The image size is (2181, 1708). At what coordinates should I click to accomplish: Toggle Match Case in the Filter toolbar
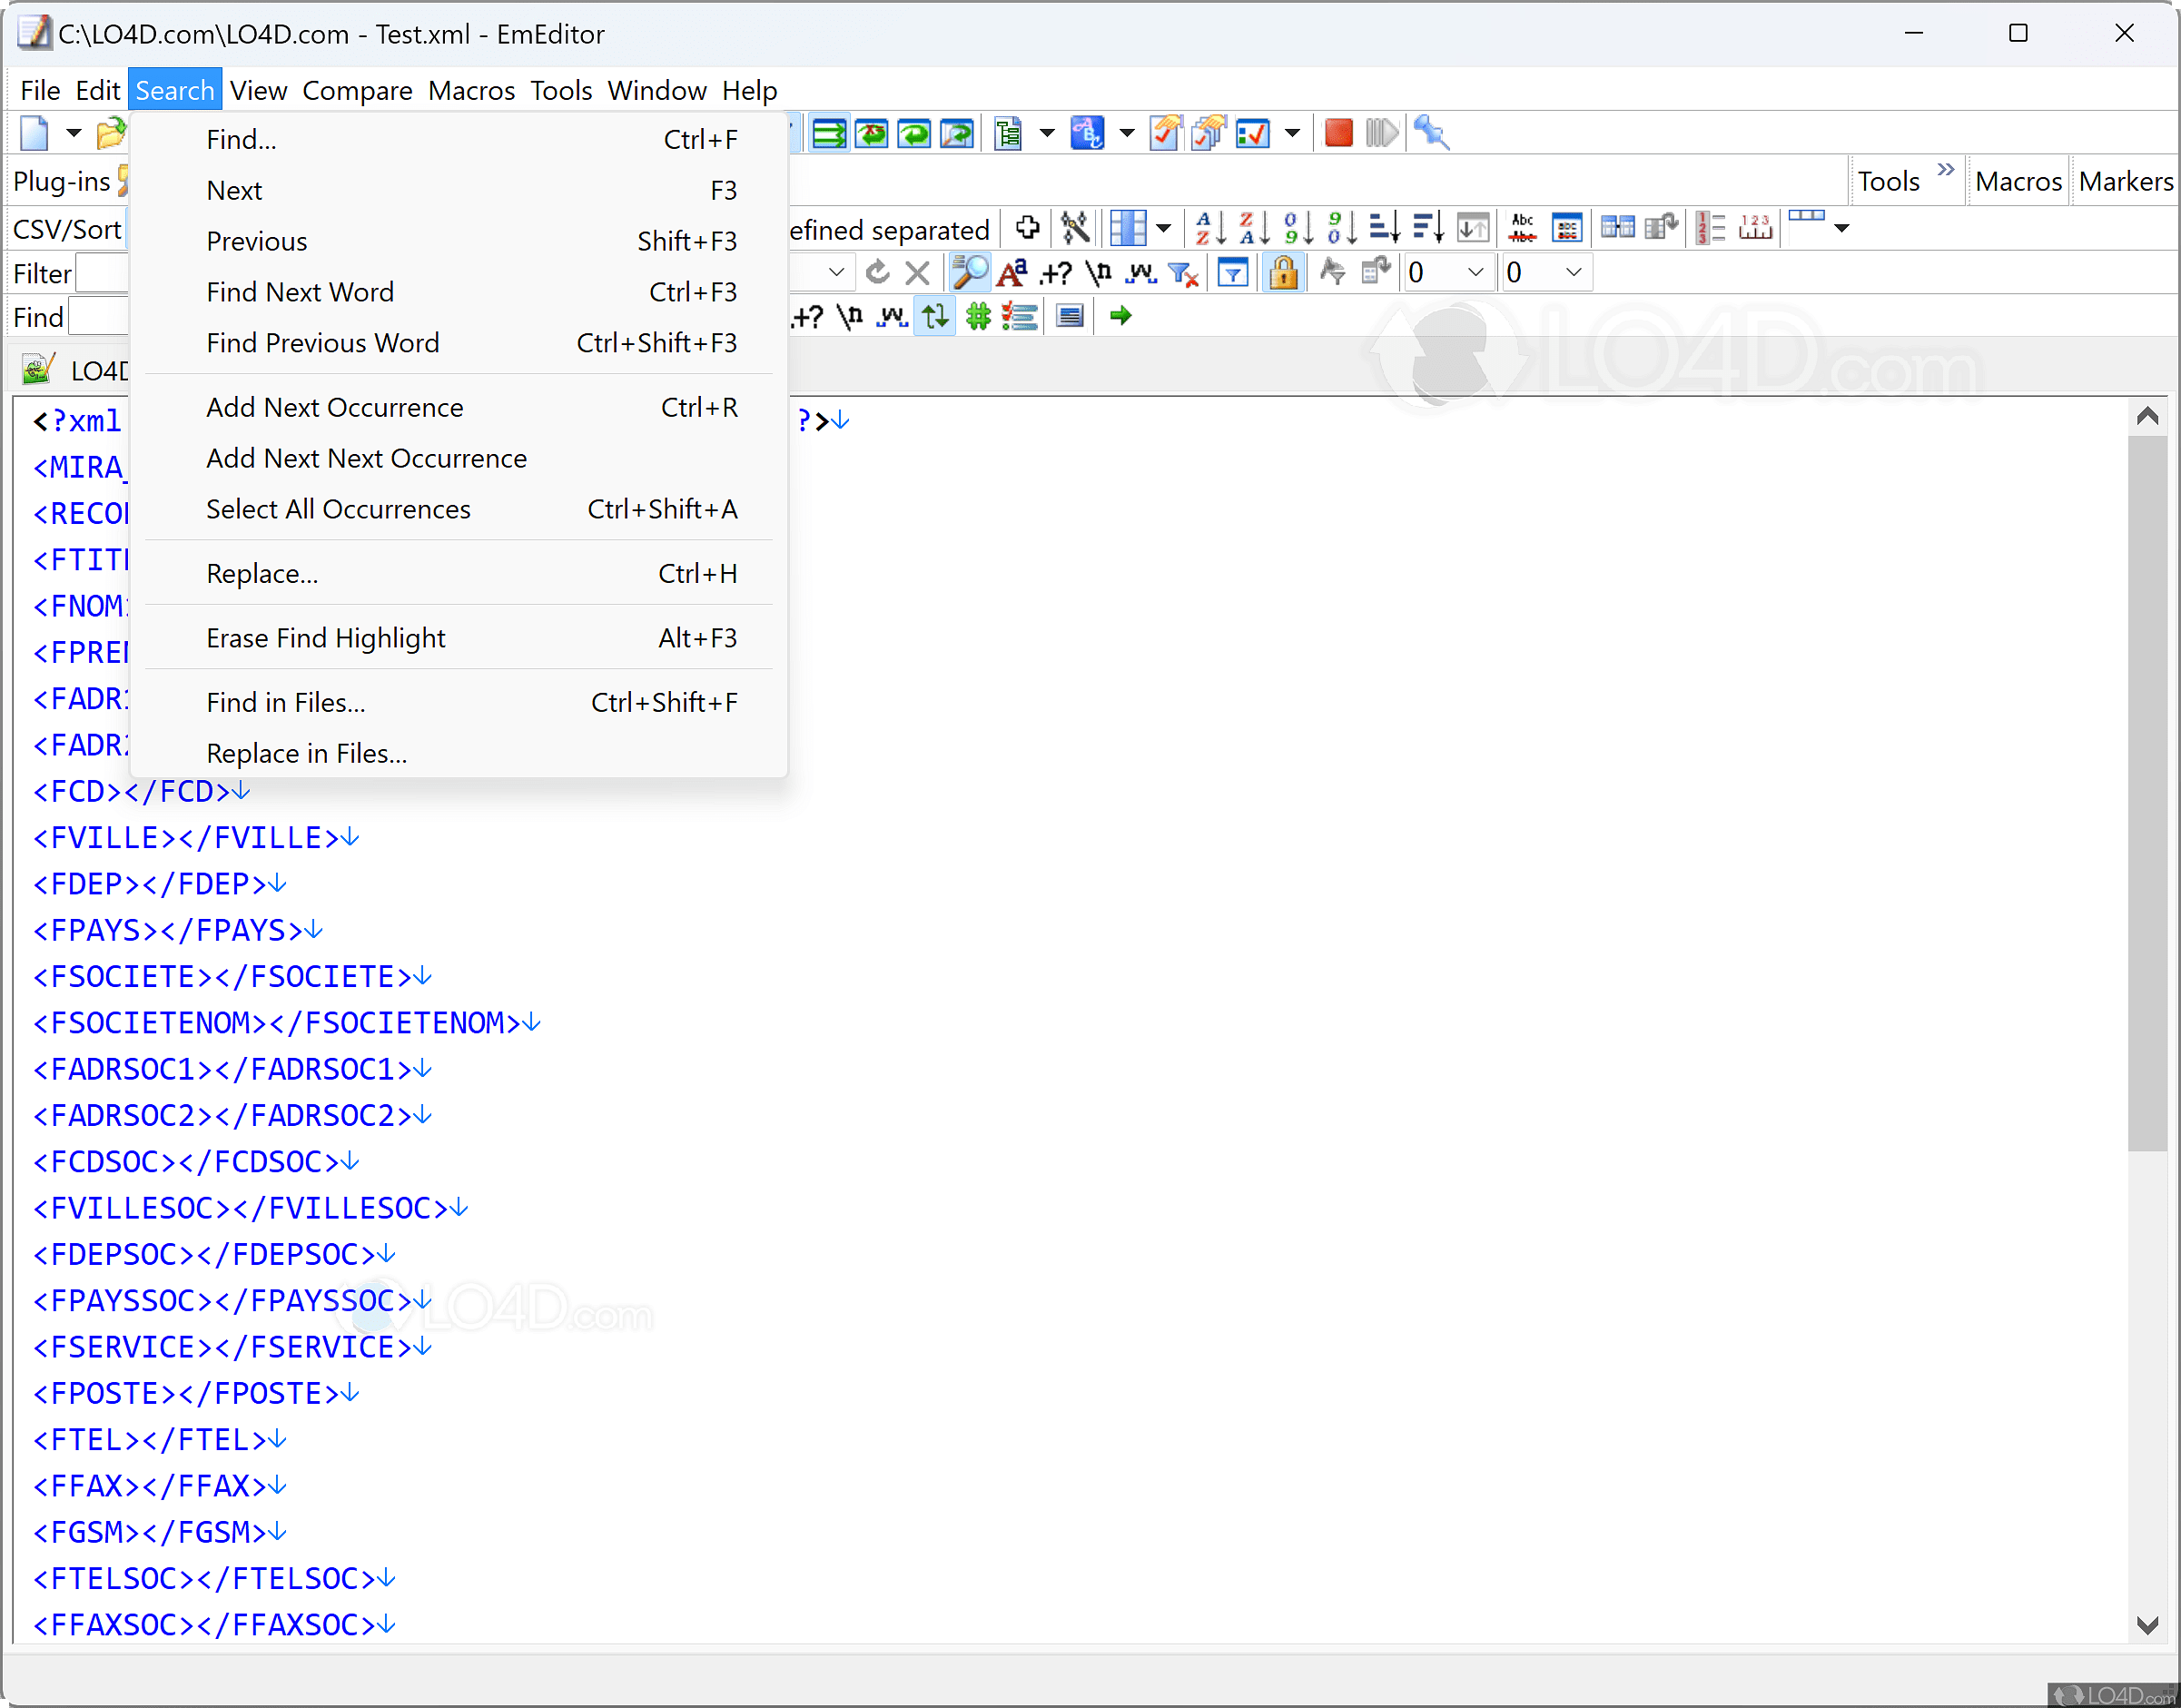[1012, 273]
